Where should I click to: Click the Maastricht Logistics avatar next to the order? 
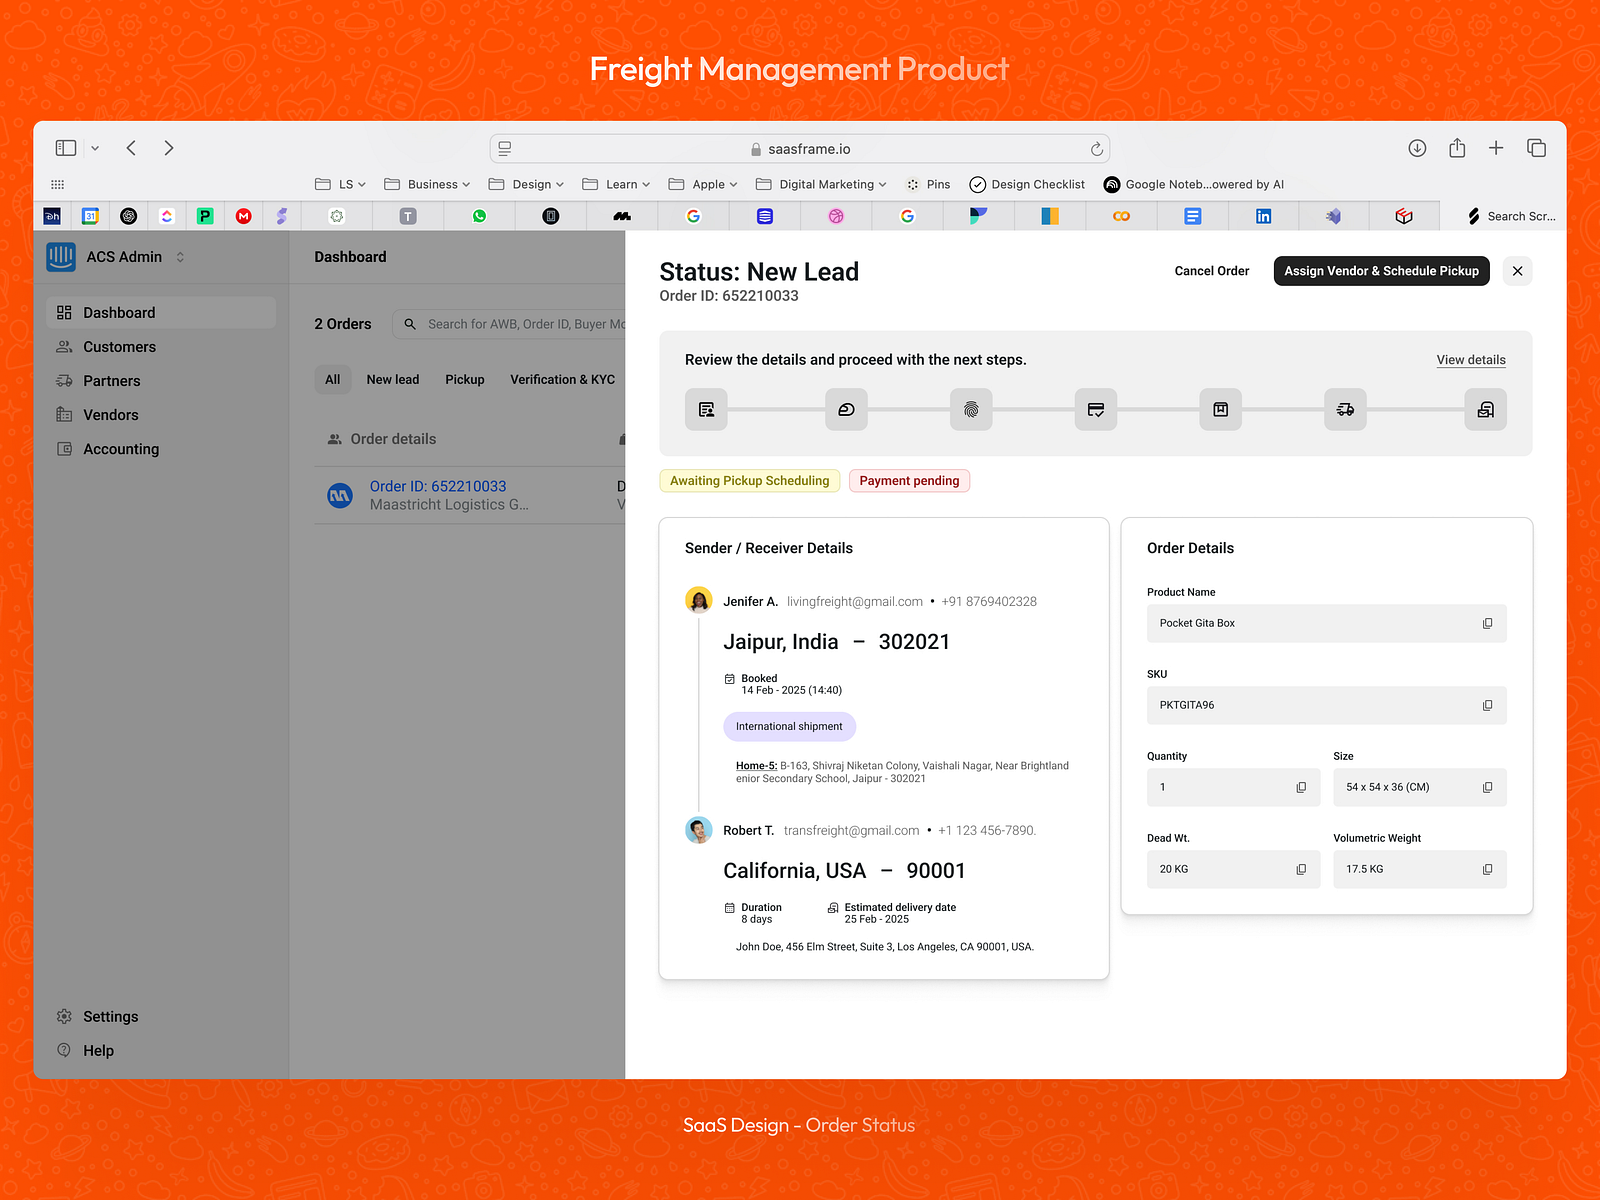pos(340,495)
